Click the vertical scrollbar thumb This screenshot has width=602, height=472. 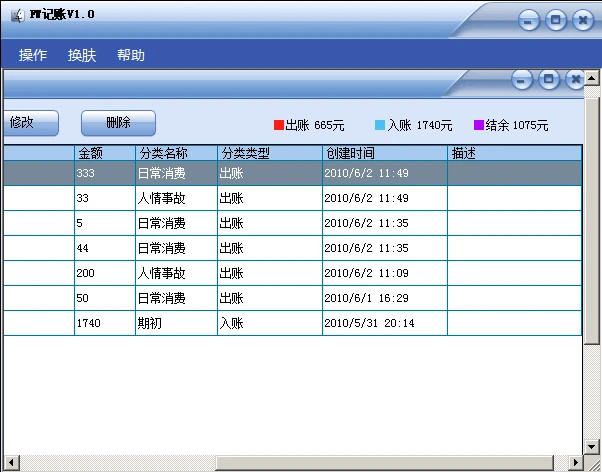click(592, 221)
